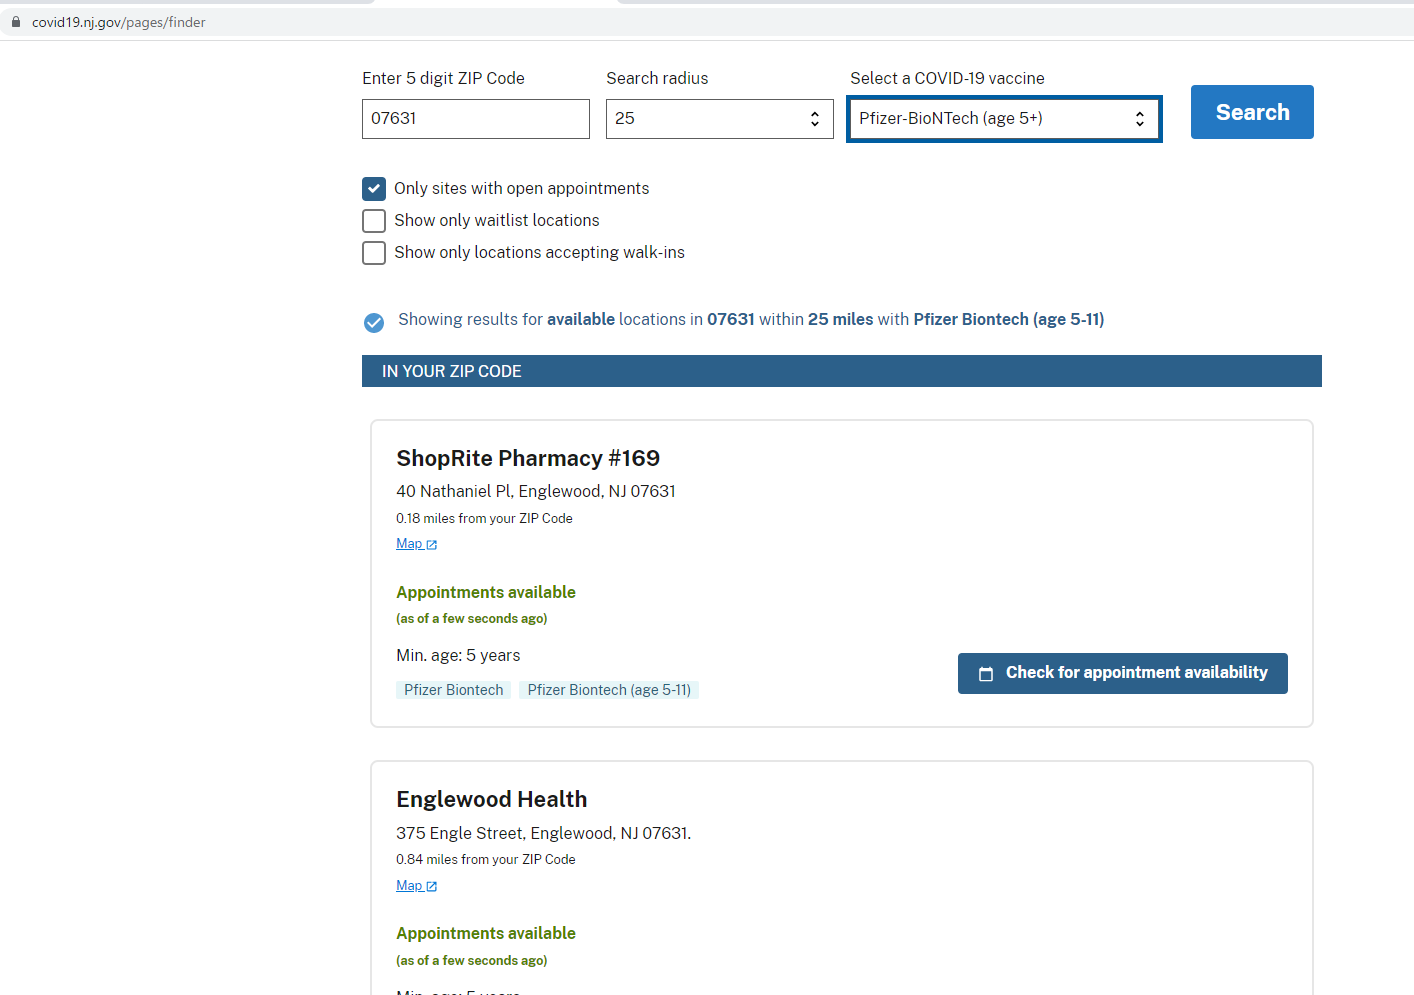Click the lock icon in address bar
This screenshot has height=995, width=1414.
[x=16, y=22]
